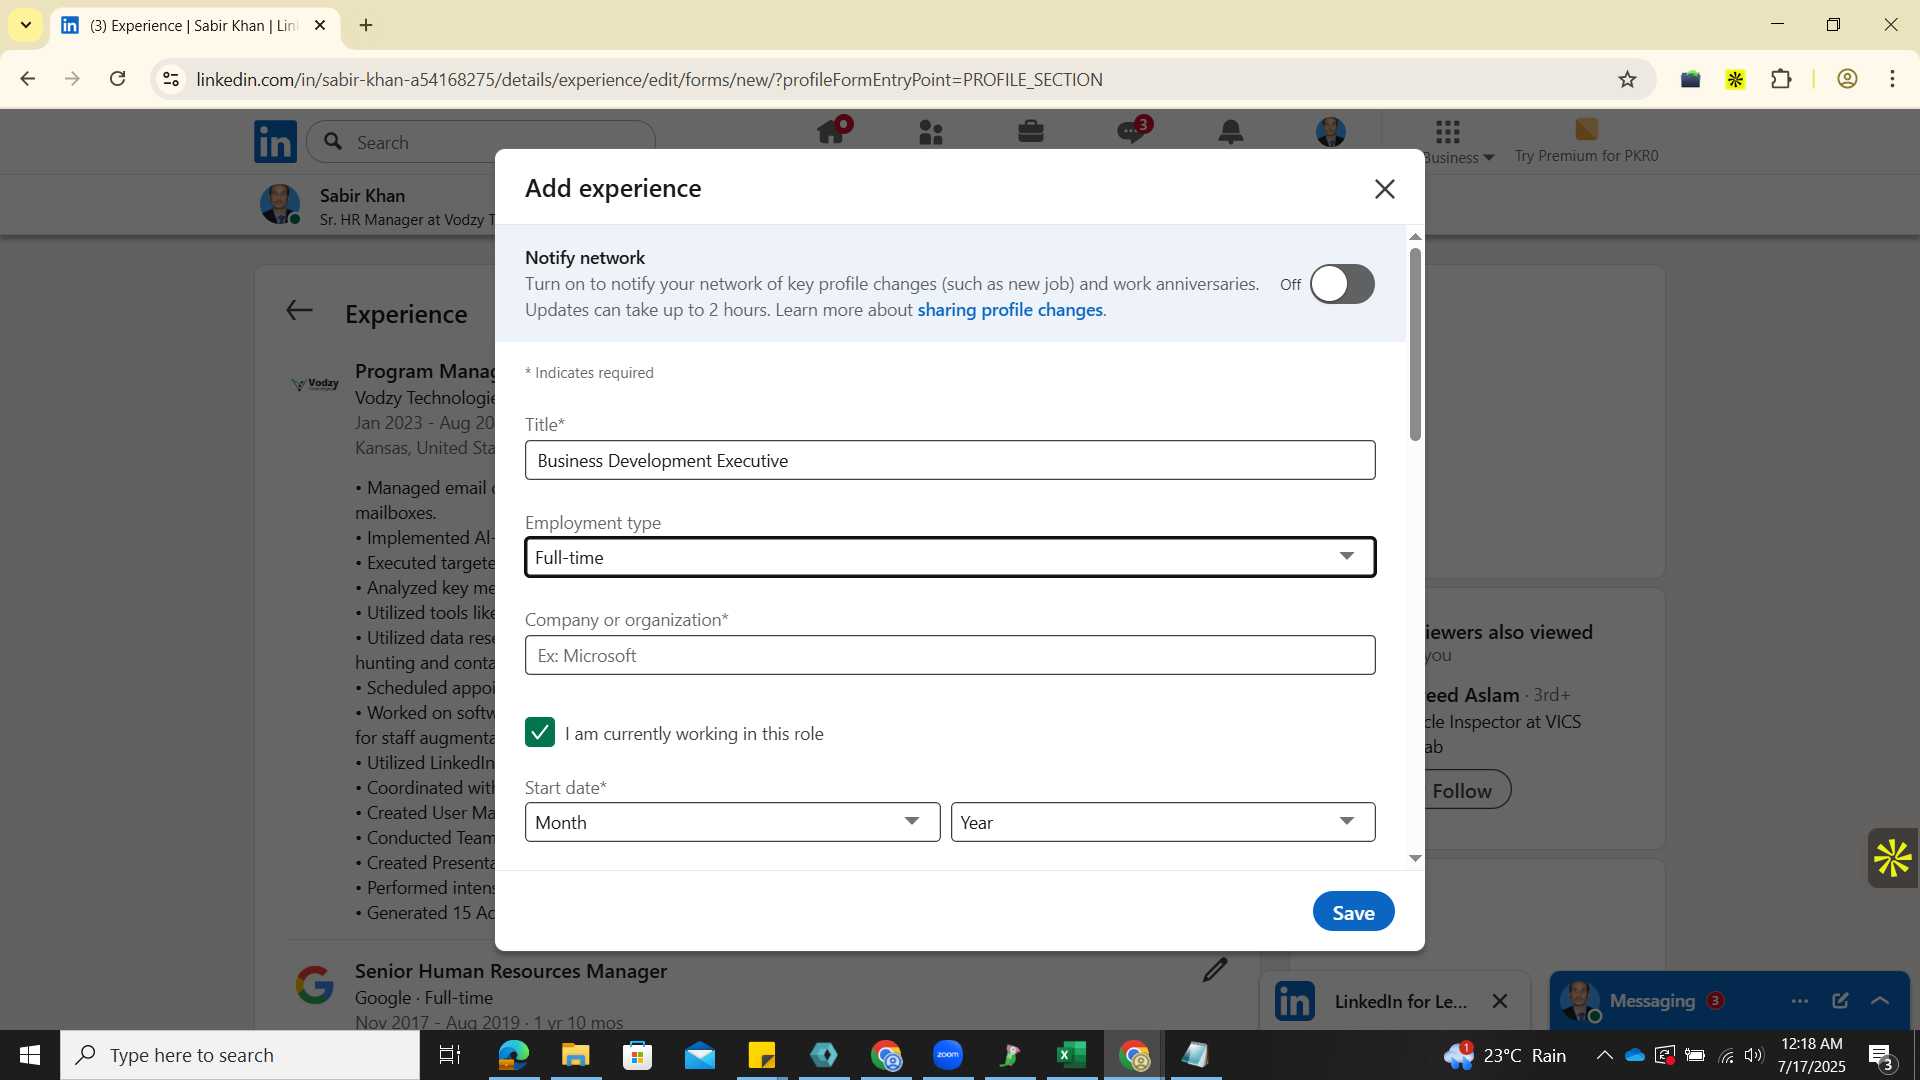This screenshot has height=1080, width=1920.
Task: Click the floating yellow asterisk side widget
Action: point(1893,858)
